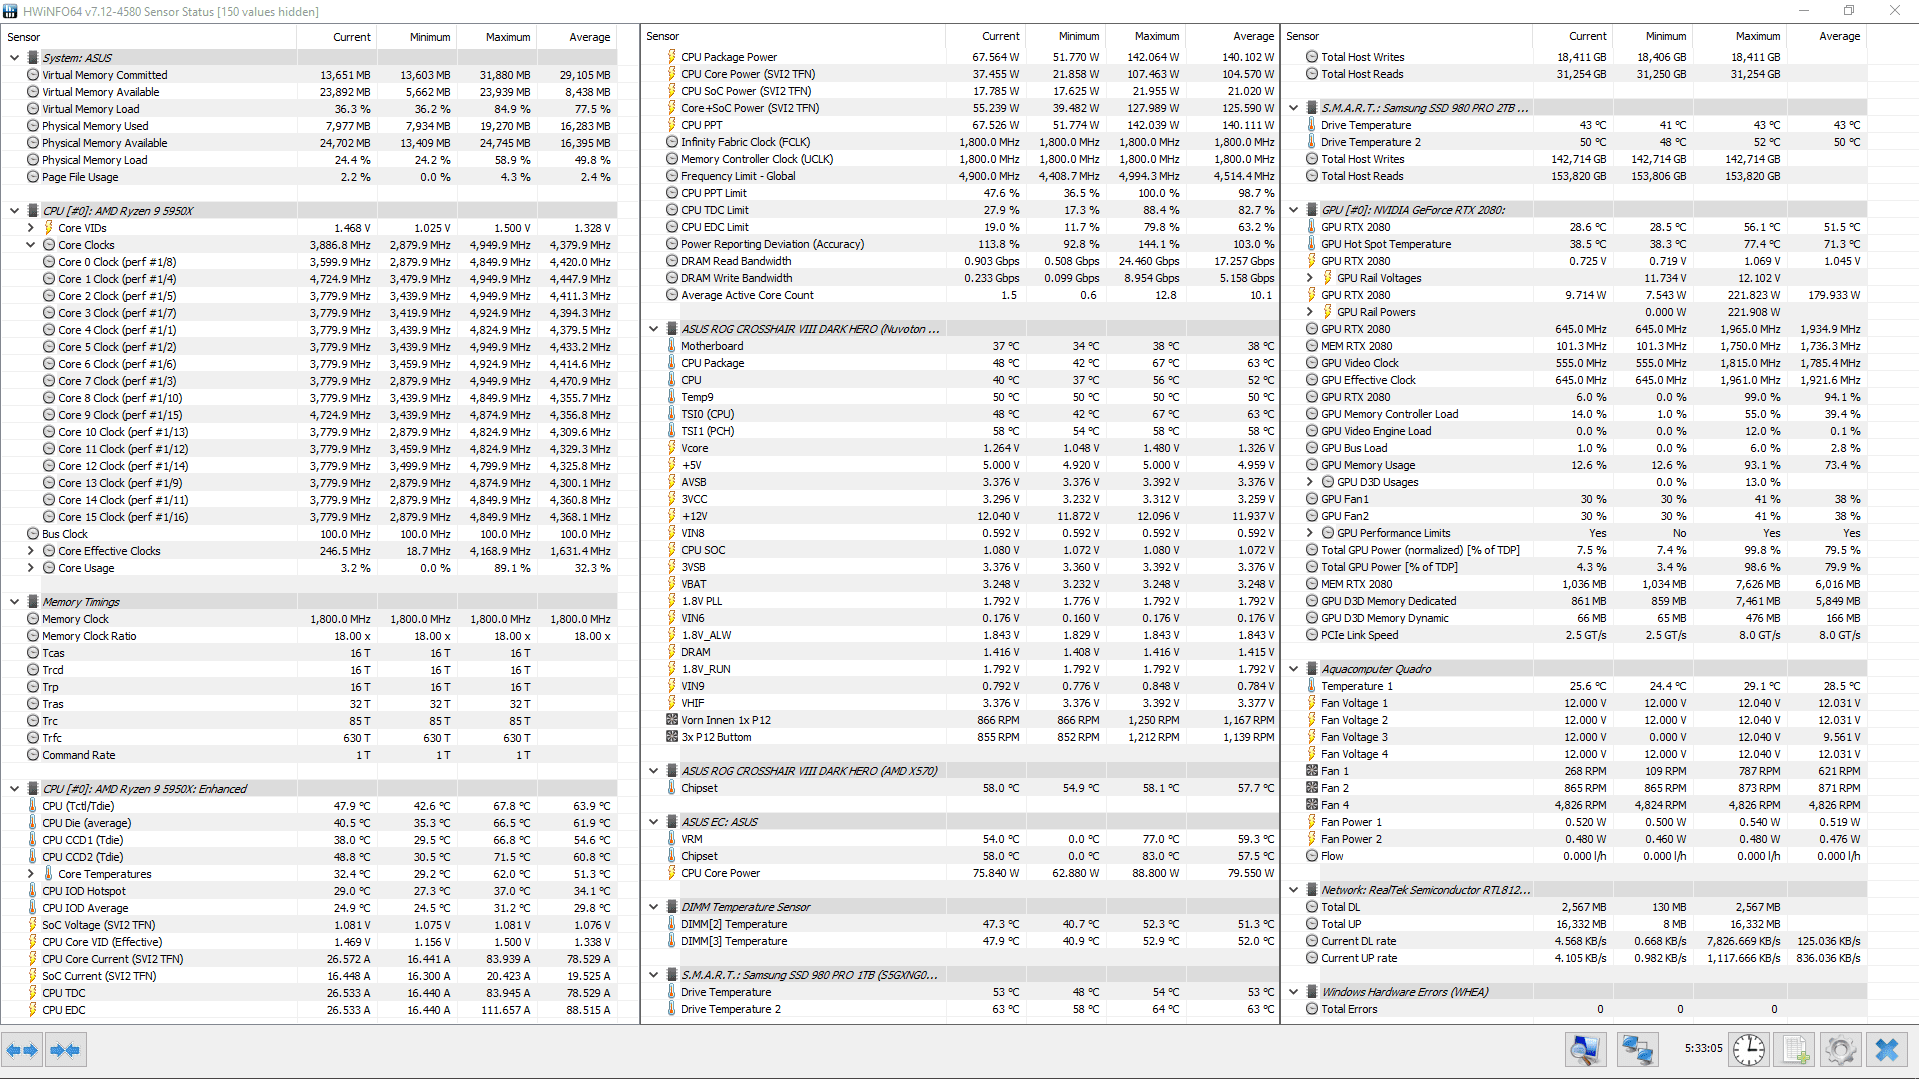This screenshot has height=1079, width=1919.
Task: Click the thermometer icon beside CPU (Tctl/Tdie)
Action: [33, 806]
